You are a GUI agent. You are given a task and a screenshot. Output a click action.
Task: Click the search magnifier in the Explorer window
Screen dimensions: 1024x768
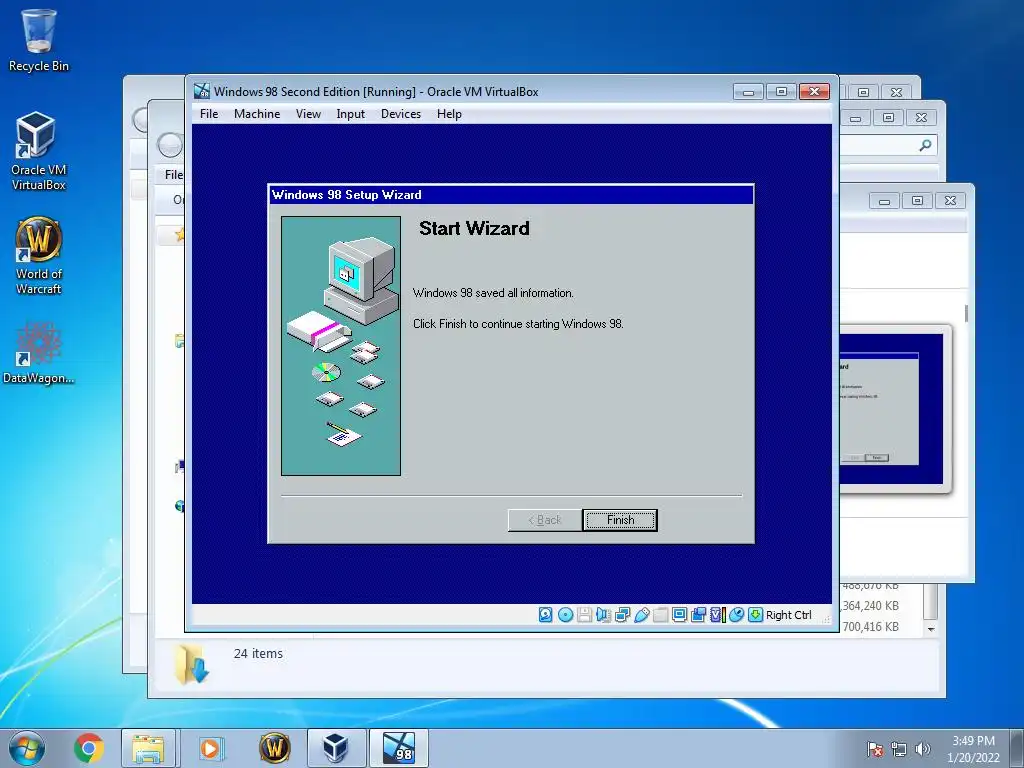coord(925,145)
